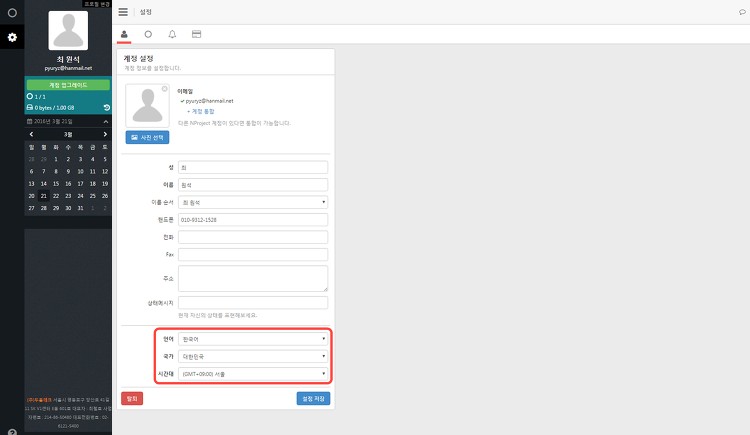Click the blue 설정 저장 save button

coord(313,399)
